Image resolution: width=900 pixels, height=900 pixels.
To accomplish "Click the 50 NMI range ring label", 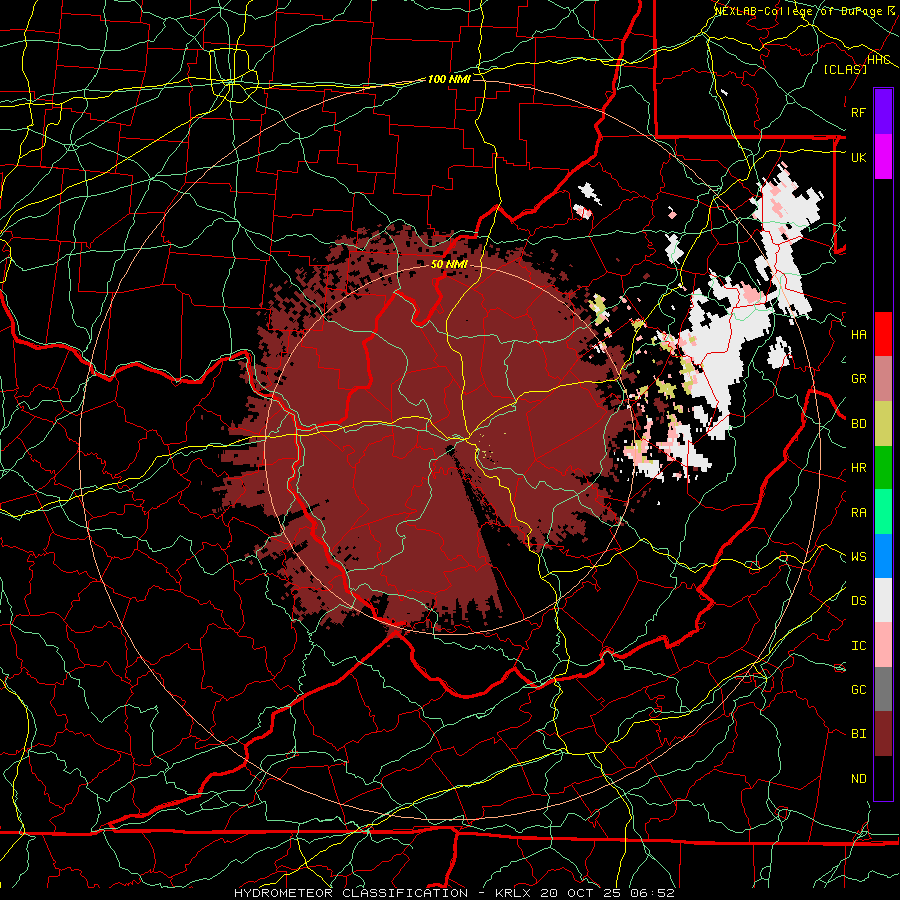I will click(449, 265).
